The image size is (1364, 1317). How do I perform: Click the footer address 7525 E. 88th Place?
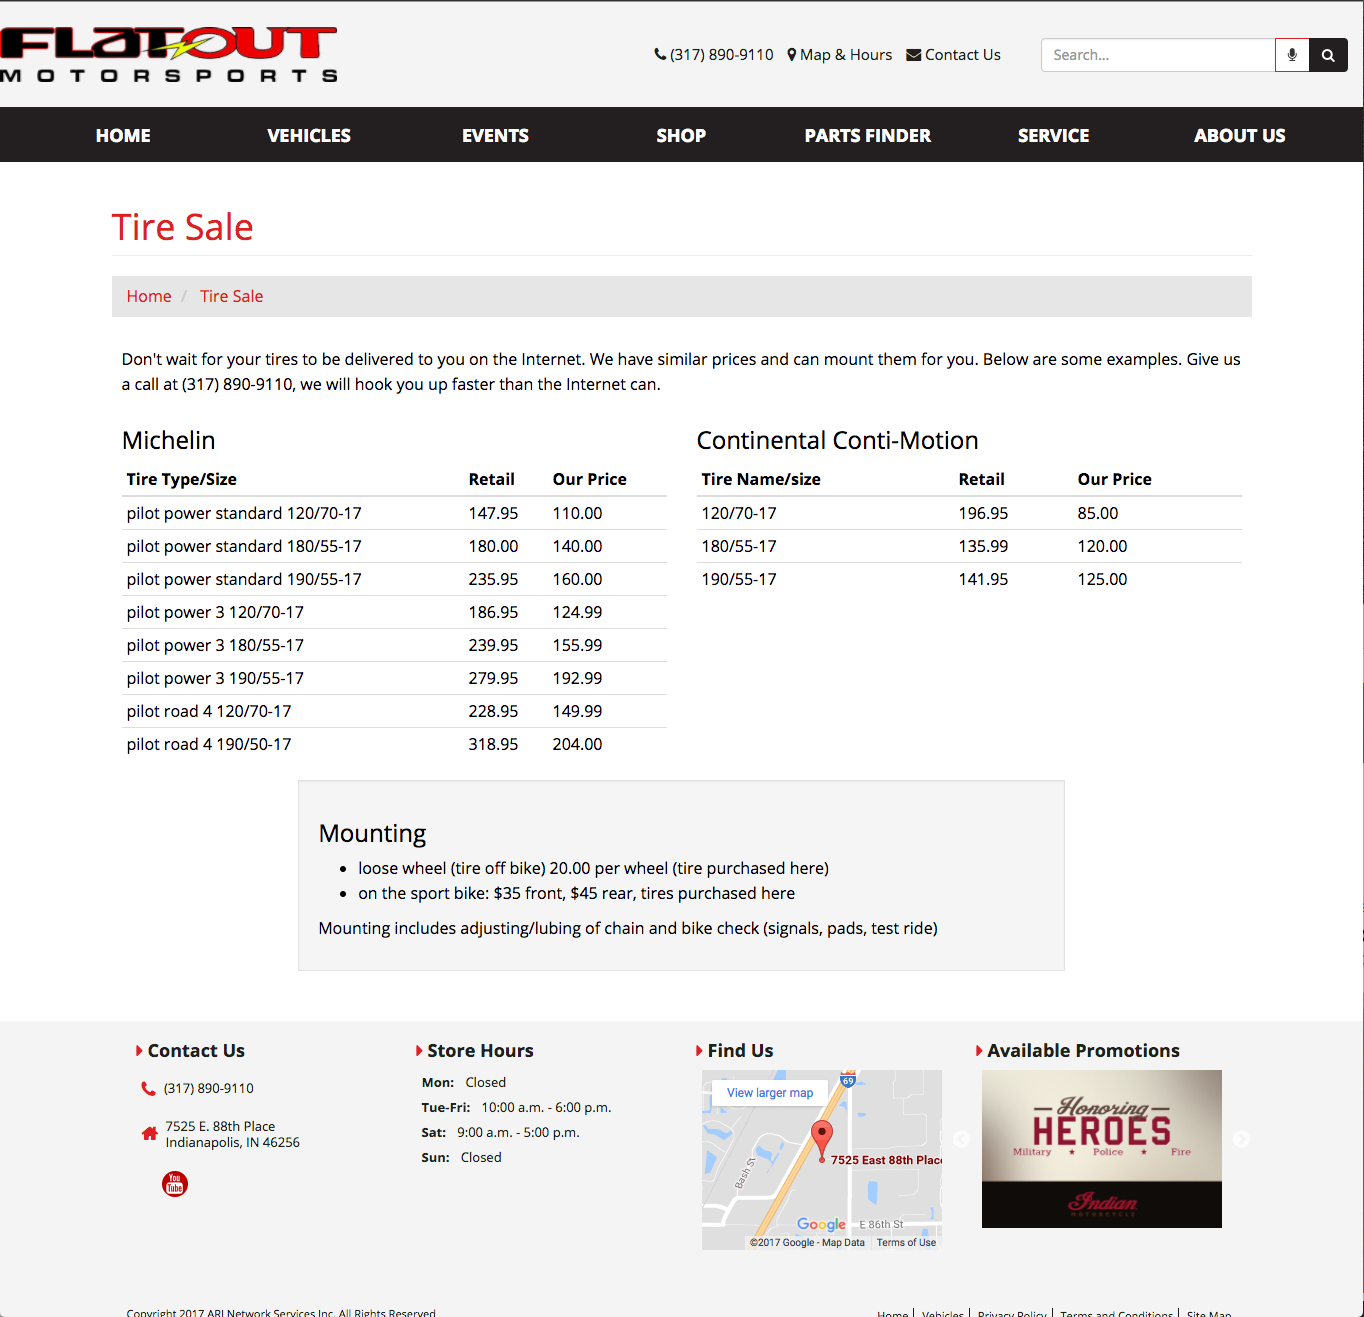tap(232, 1134)
